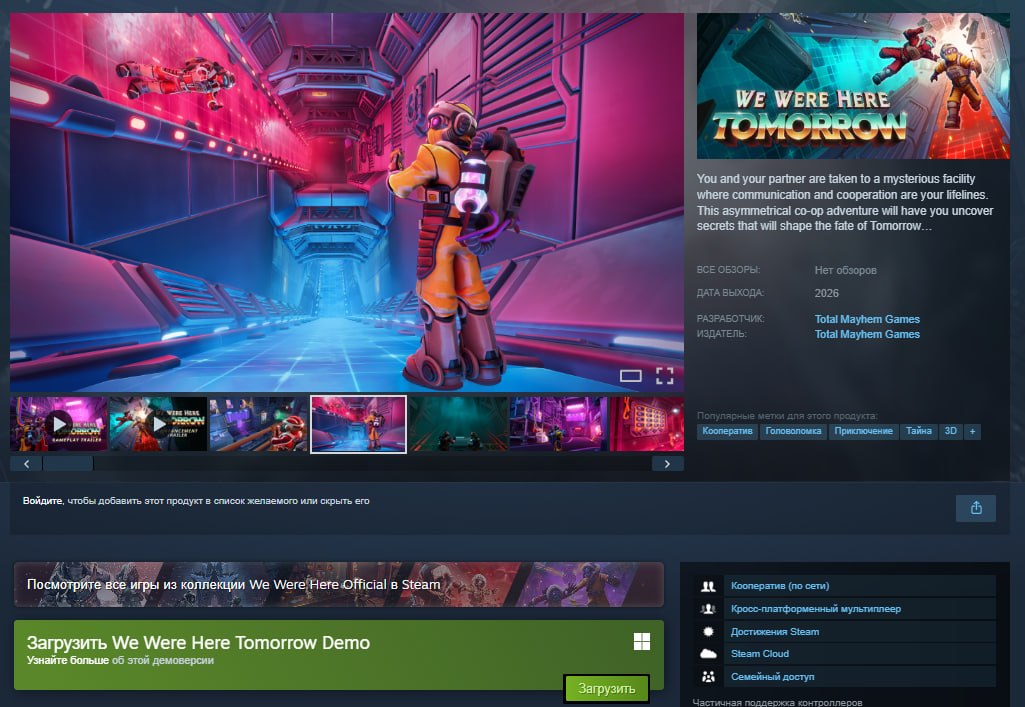Image resolution: width=1025 pixels, height=707 pixels.
Task: Play the Gameplay Trailer thumbnail
Action: [x=59, y=424]
